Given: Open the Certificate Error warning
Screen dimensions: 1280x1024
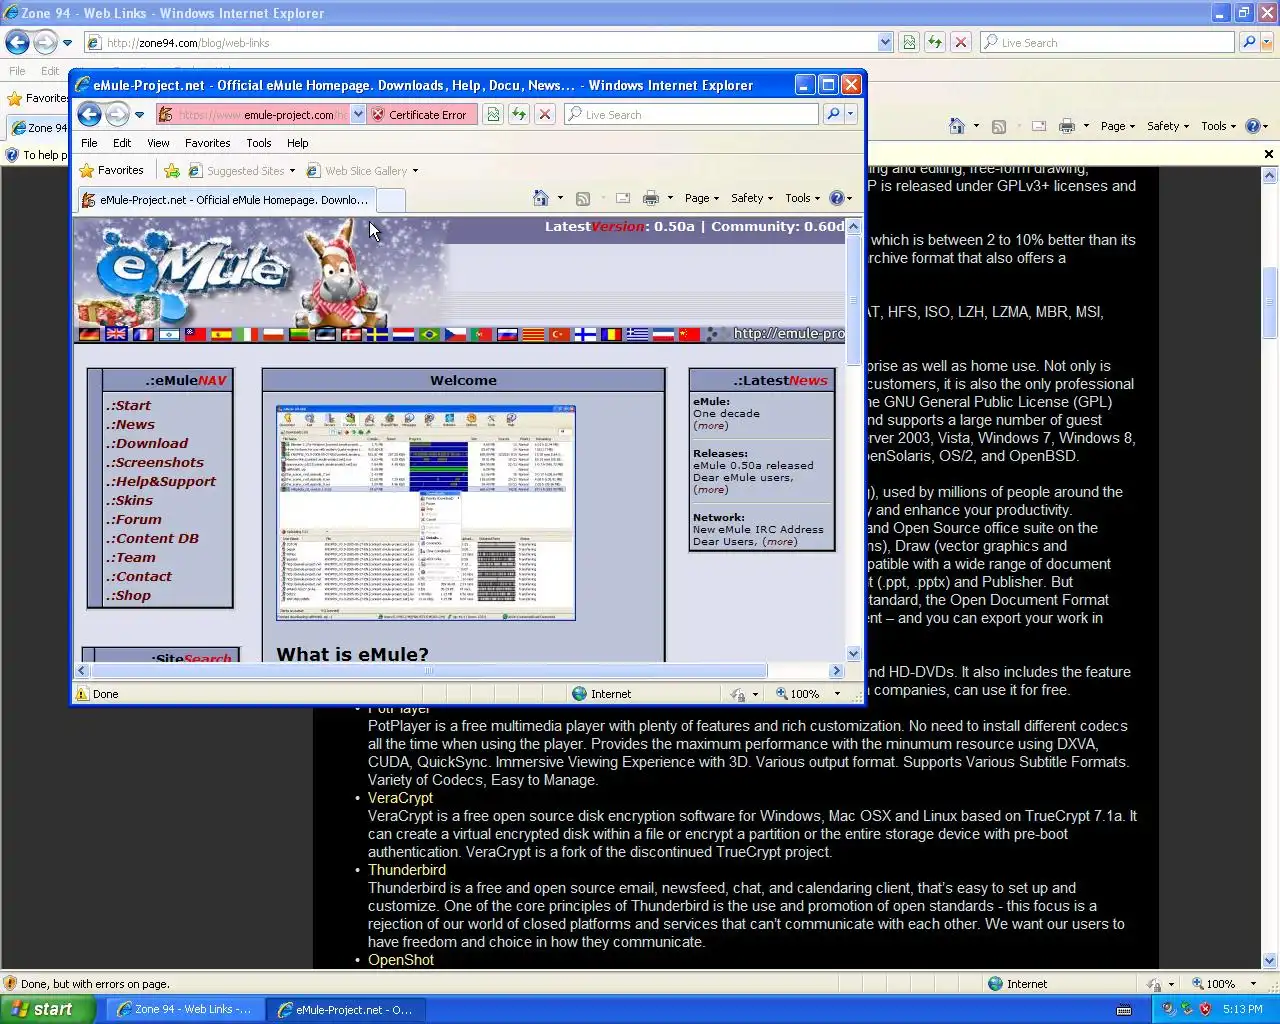Looking at the screenshot, I should pyautogui.click(x=420, y=115).
